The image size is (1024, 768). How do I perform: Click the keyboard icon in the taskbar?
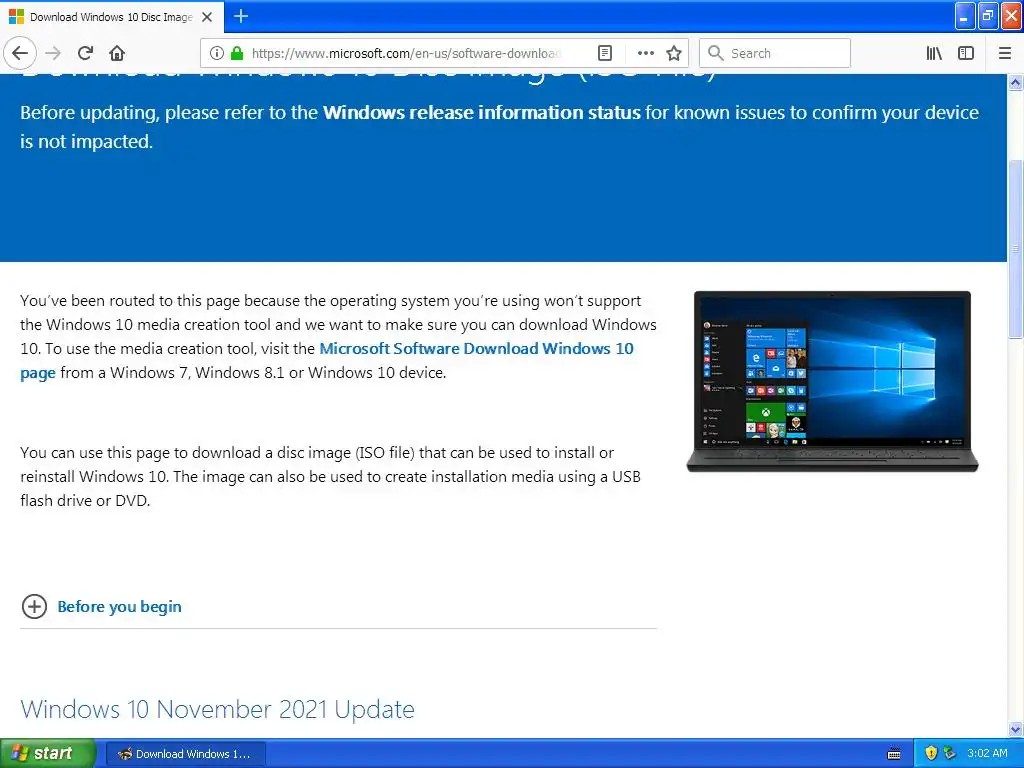pos(894,754)
